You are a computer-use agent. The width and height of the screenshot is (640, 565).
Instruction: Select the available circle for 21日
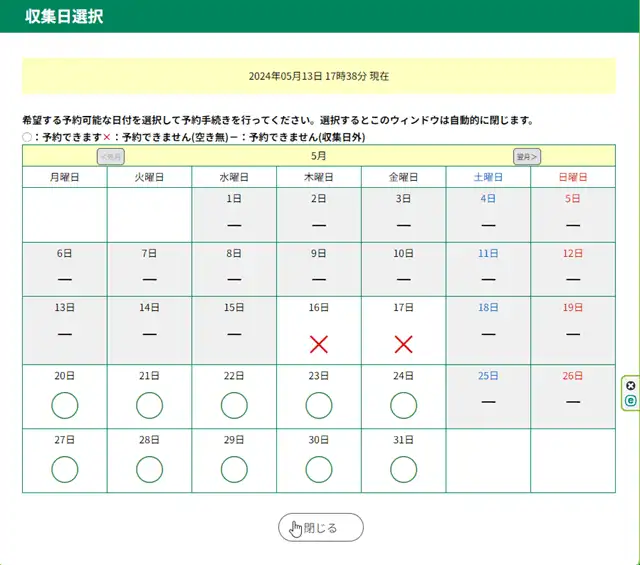[x=149, y=405]
